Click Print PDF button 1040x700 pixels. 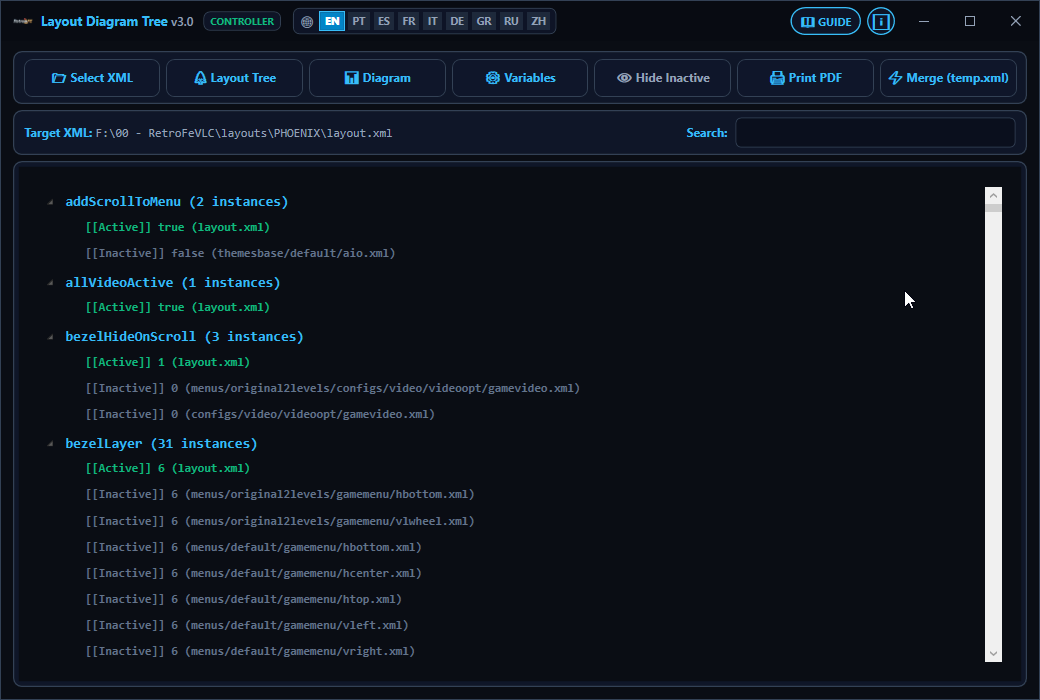pyautogui.click(x=805, y=78)
